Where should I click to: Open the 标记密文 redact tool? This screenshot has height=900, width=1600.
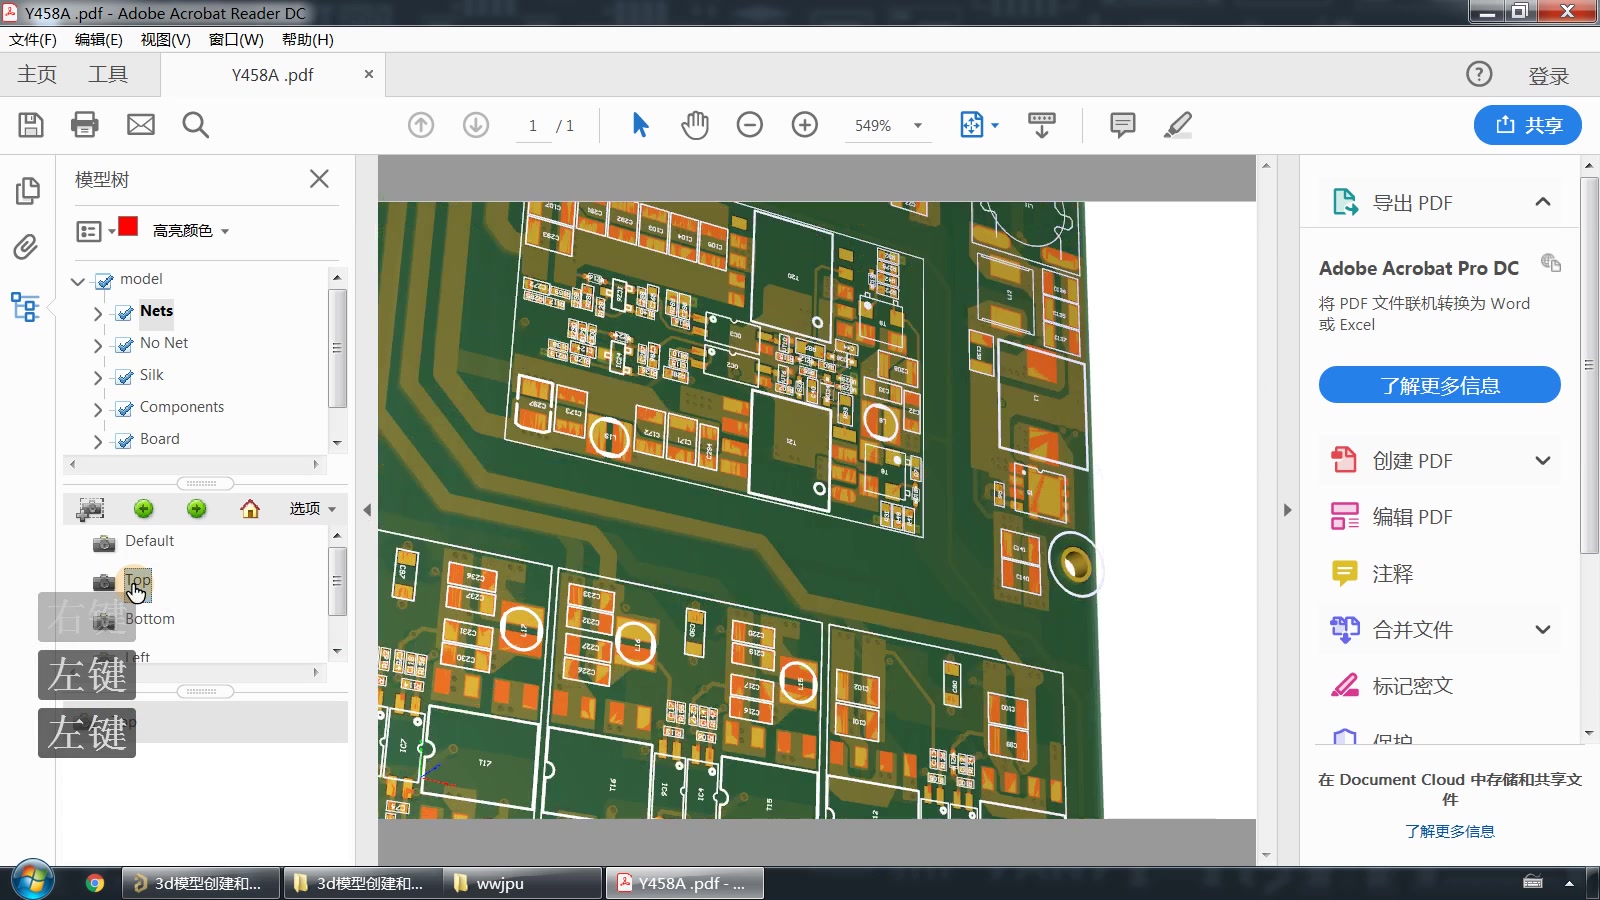[x=1412, y=686]
